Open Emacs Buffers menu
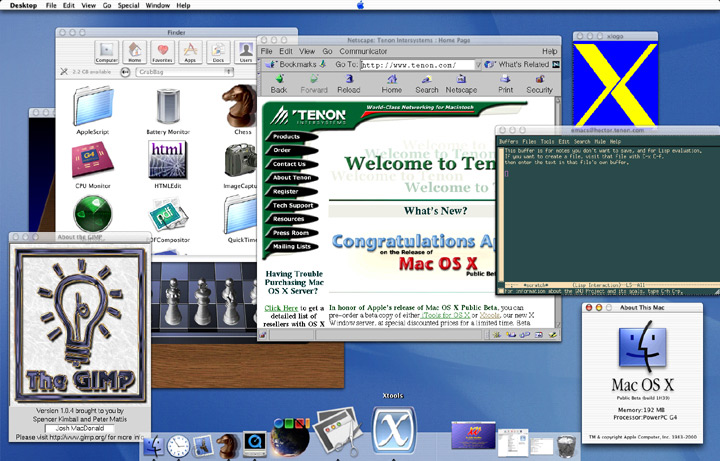 [x=508, y=142]
